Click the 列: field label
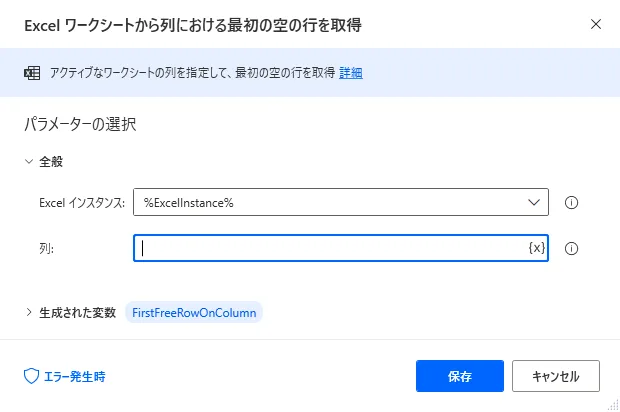 click(46, 249)
